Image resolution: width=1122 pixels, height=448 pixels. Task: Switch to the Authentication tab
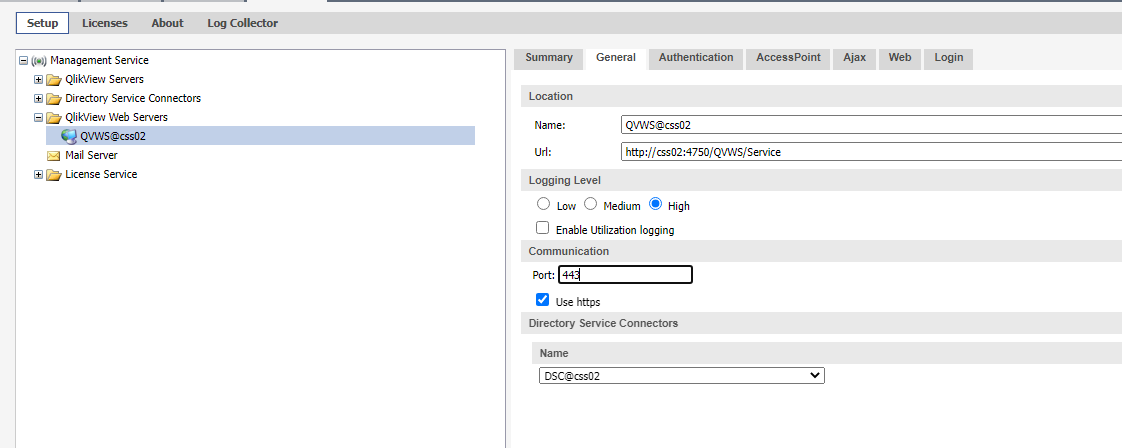[696, 58]
